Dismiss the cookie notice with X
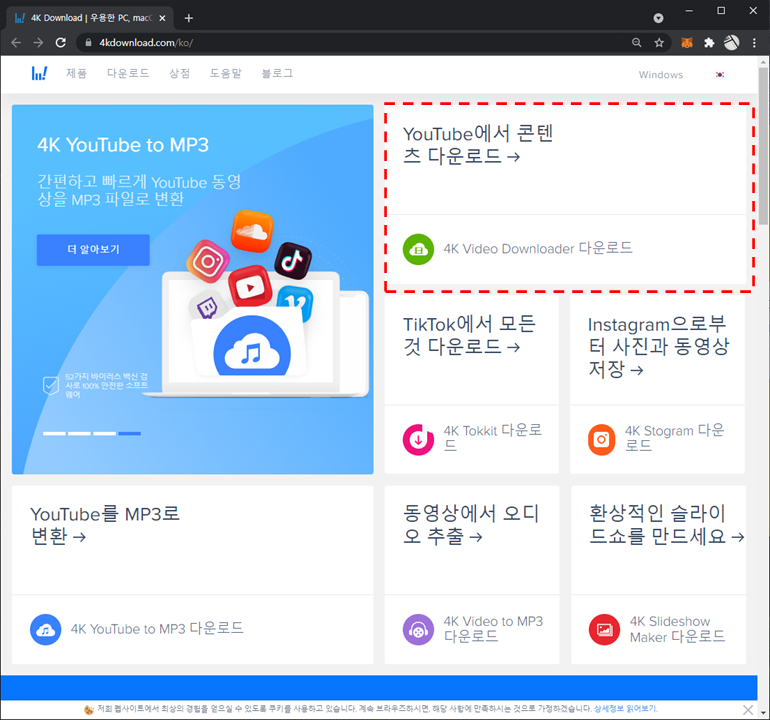The height and width of the screenshot is (720, 770). [x=748, y=710]
